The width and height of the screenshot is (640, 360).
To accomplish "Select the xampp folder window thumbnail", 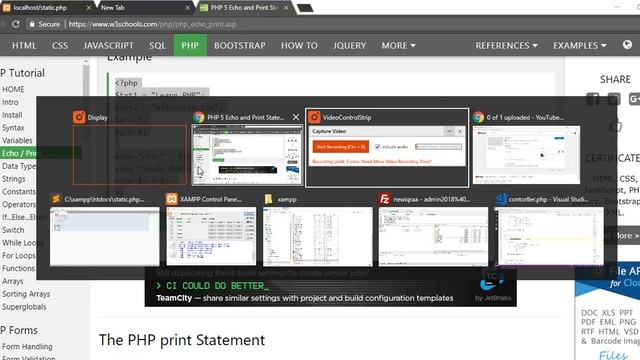I will click(x=318, y=236).
